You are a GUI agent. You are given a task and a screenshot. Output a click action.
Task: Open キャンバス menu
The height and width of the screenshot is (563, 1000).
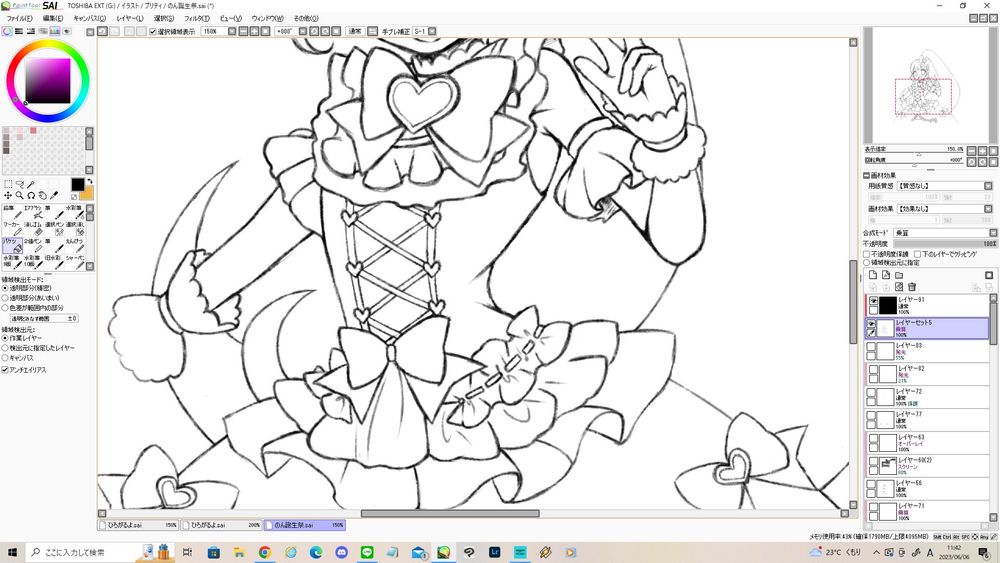tap(89, 18)
